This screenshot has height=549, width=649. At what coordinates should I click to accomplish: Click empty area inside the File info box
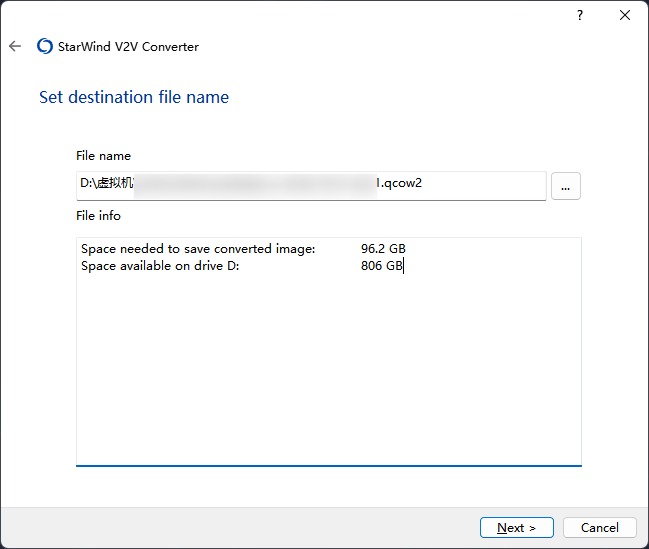pos(328,370)
